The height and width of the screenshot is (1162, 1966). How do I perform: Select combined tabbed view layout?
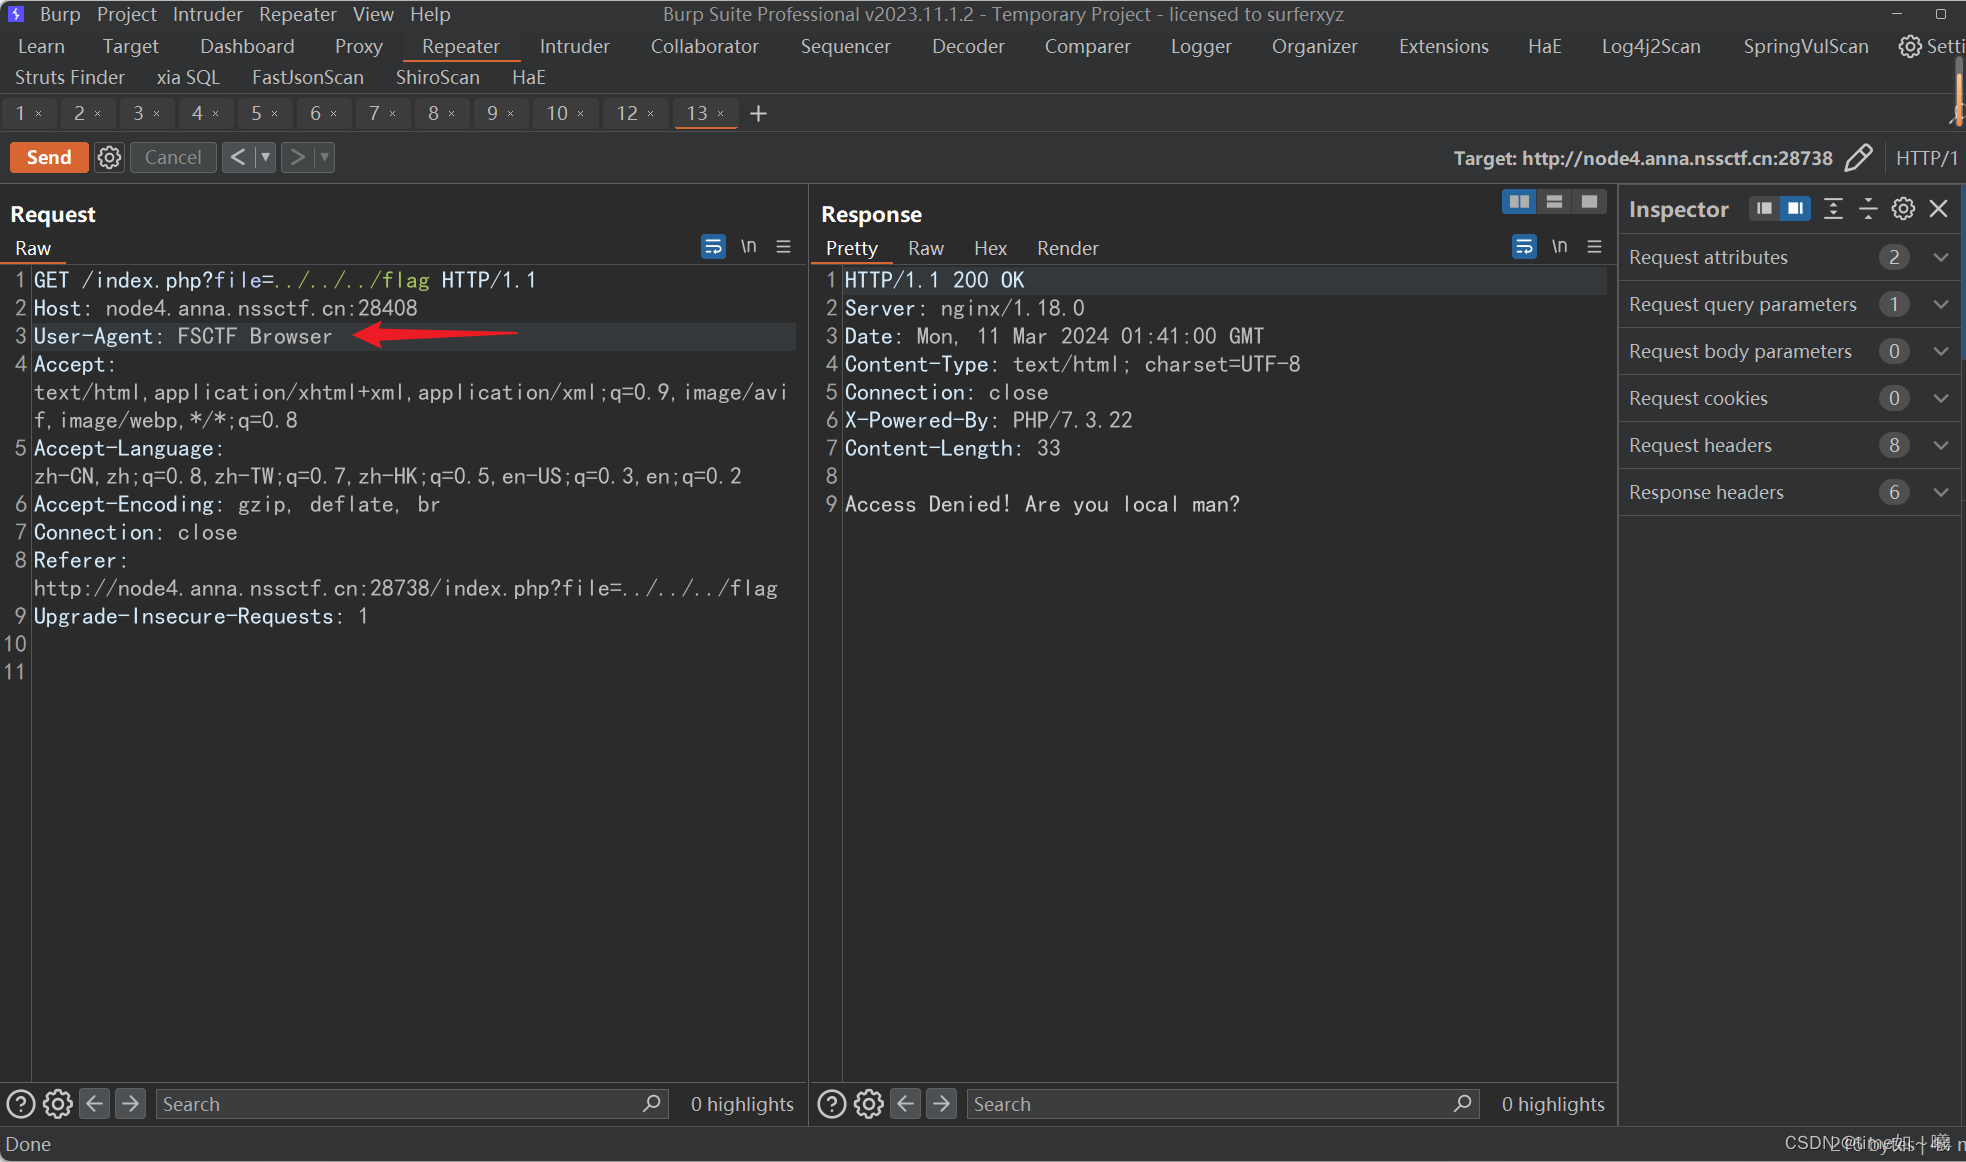(x=1589, y=202)
